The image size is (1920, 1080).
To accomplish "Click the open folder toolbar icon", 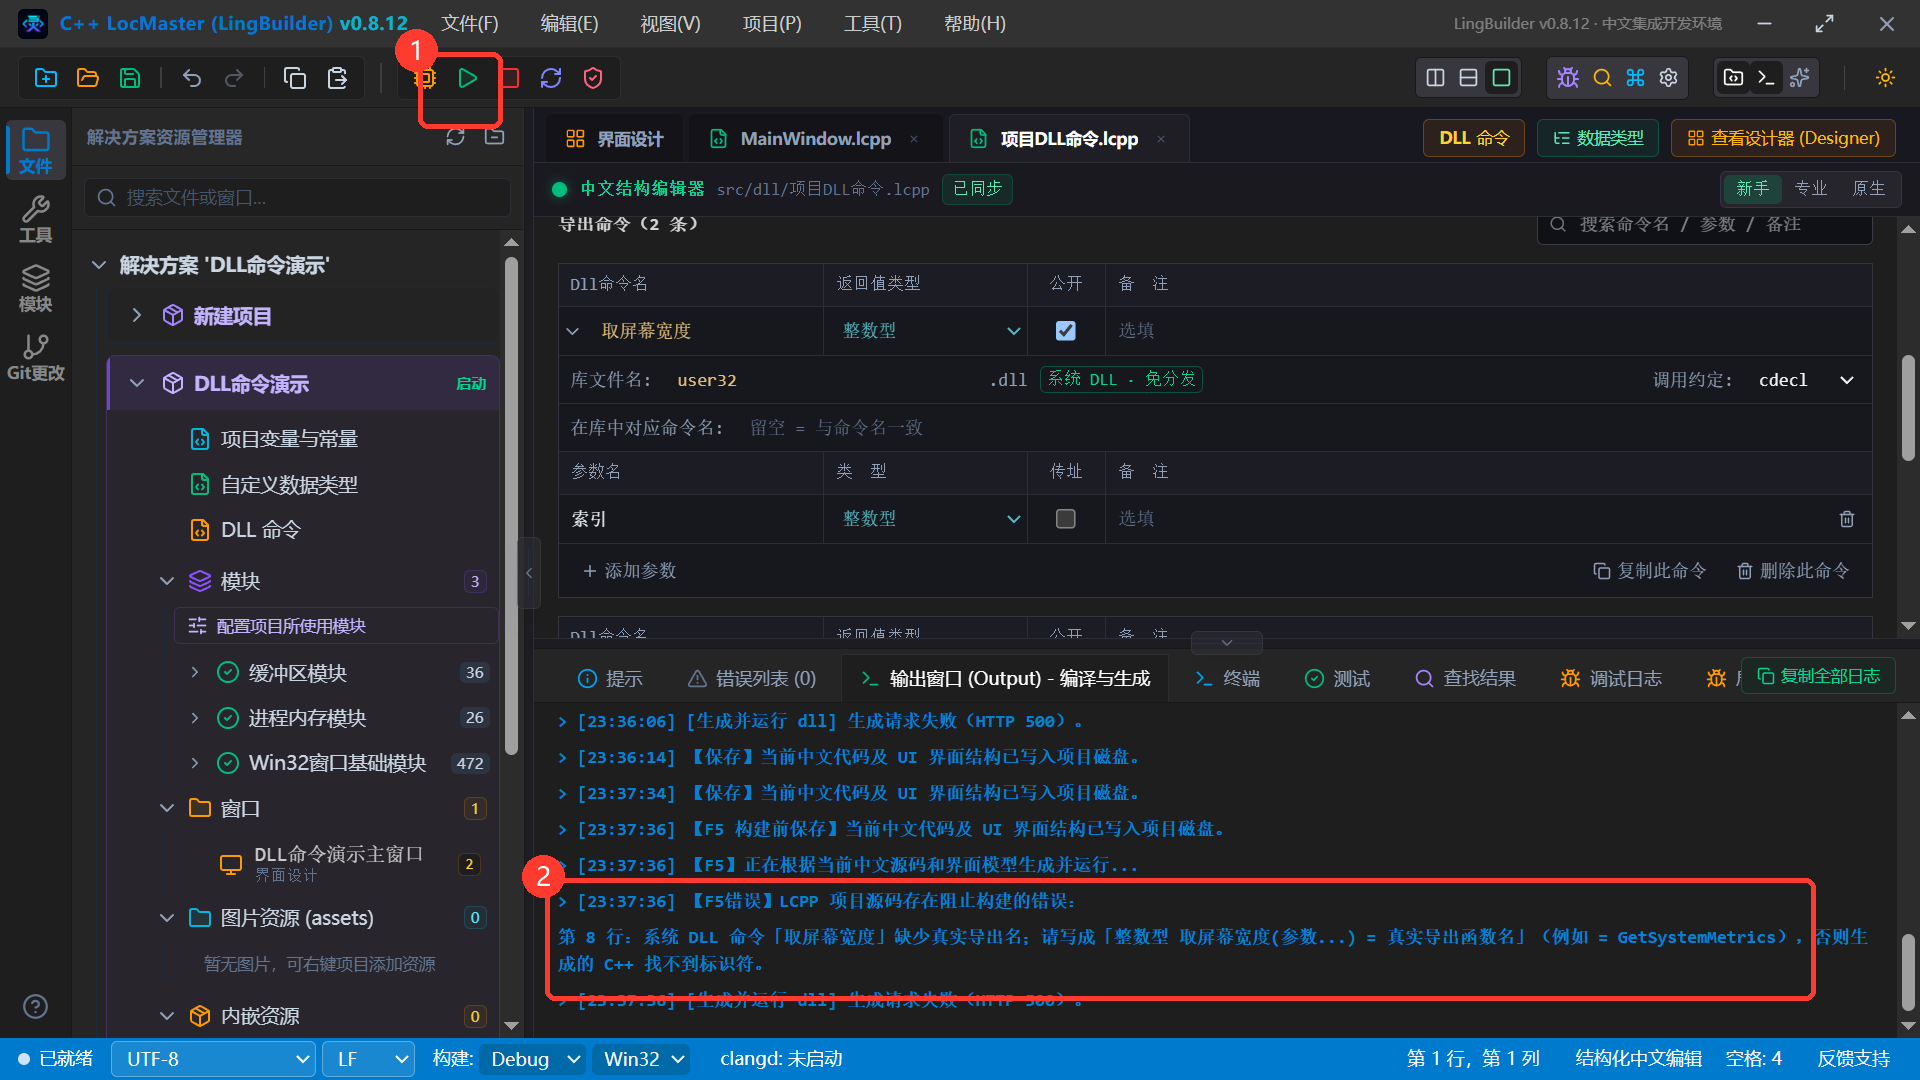I will 88,78.
